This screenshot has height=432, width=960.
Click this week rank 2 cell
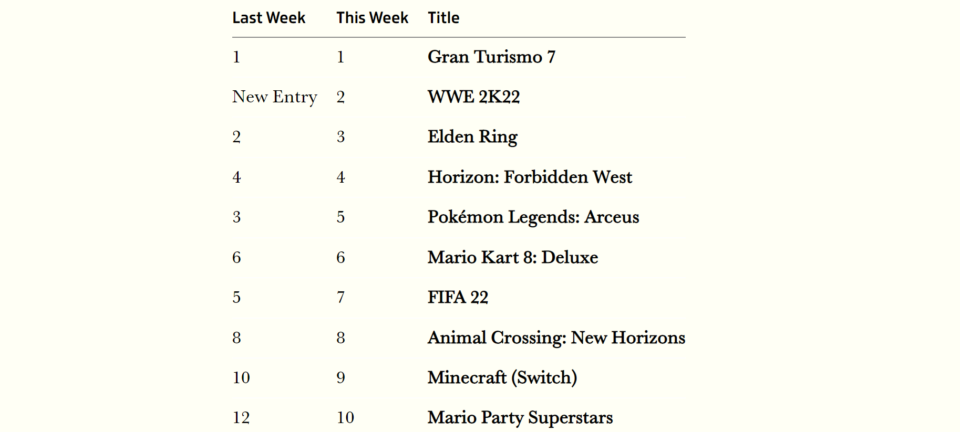tap(341, 97)
